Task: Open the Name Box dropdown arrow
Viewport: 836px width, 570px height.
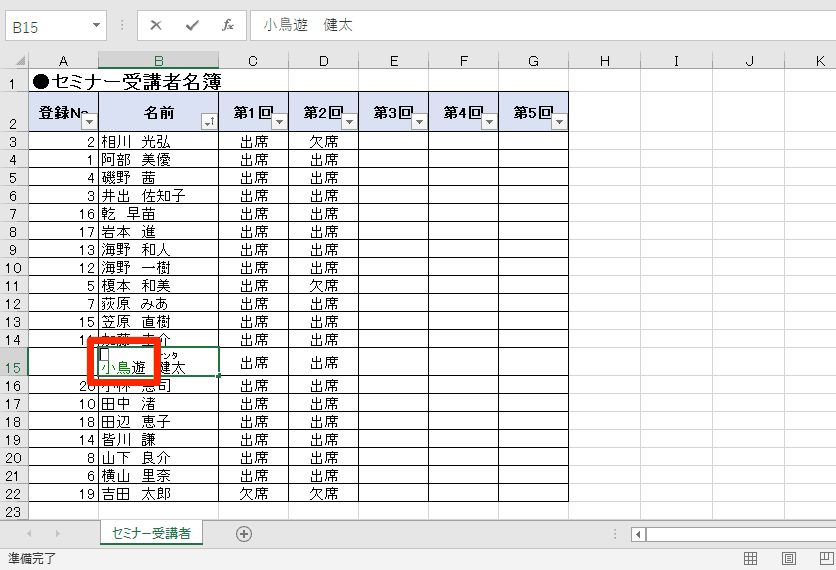Action: point(96,25)
